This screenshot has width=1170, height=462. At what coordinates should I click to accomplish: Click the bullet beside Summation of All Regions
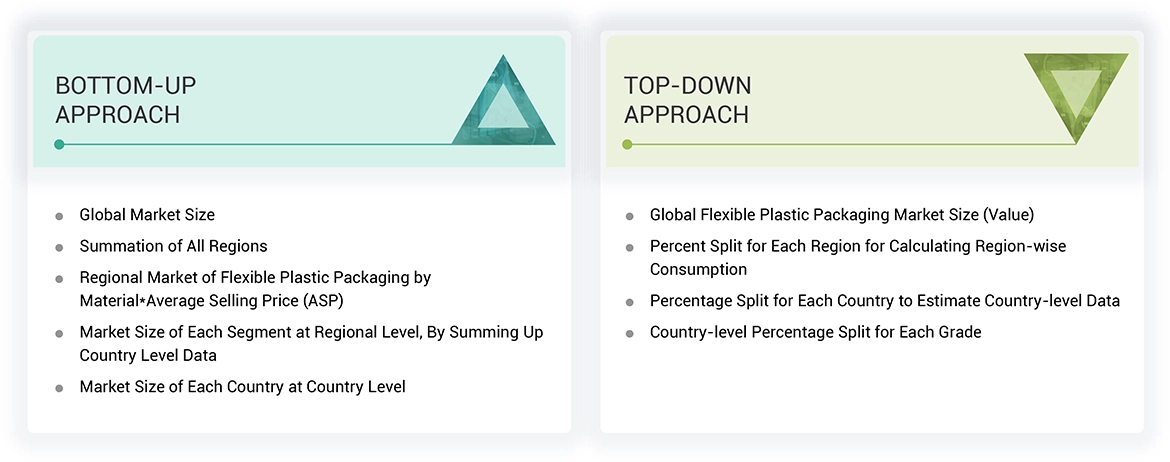[x=59, y=247]
